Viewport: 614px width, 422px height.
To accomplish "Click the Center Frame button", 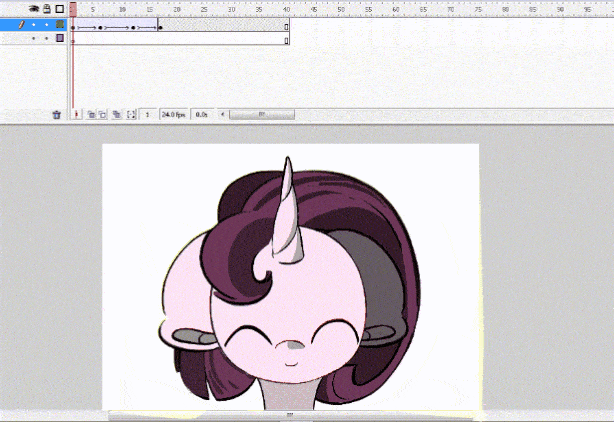I will point(77,114).
